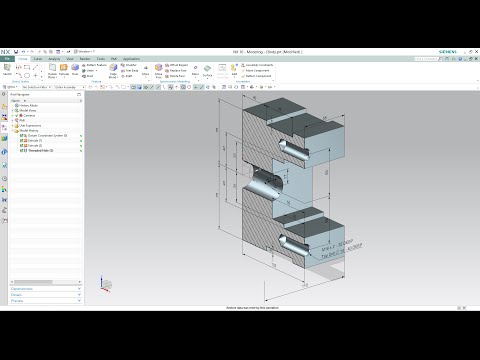480x360 pixels.
Task: Open the More gallery in Synchronous Modeling
Action: (x=195, y=71)
